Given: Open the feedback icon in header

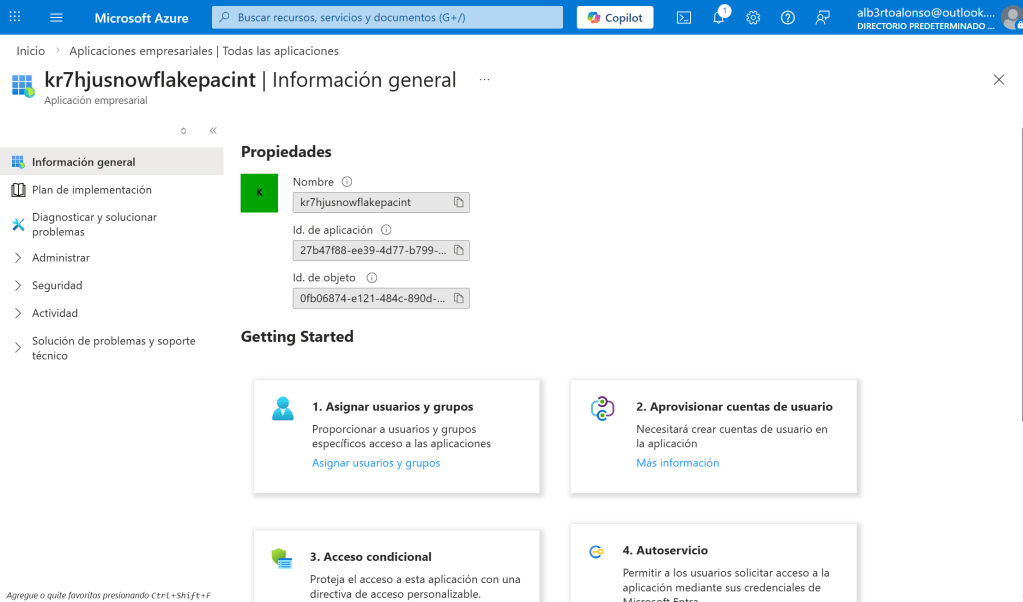Looking at the screenshot, I should pos(822,18).
